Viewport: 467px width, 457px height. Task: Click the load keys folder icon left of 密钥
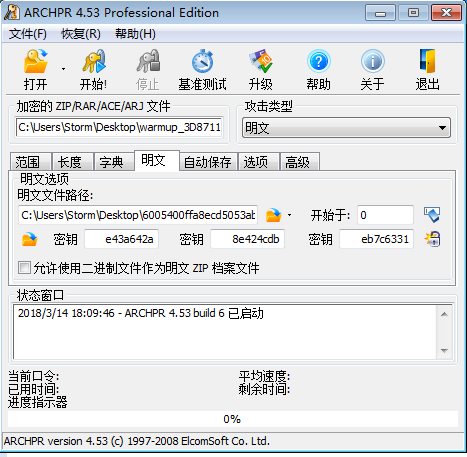29,239
